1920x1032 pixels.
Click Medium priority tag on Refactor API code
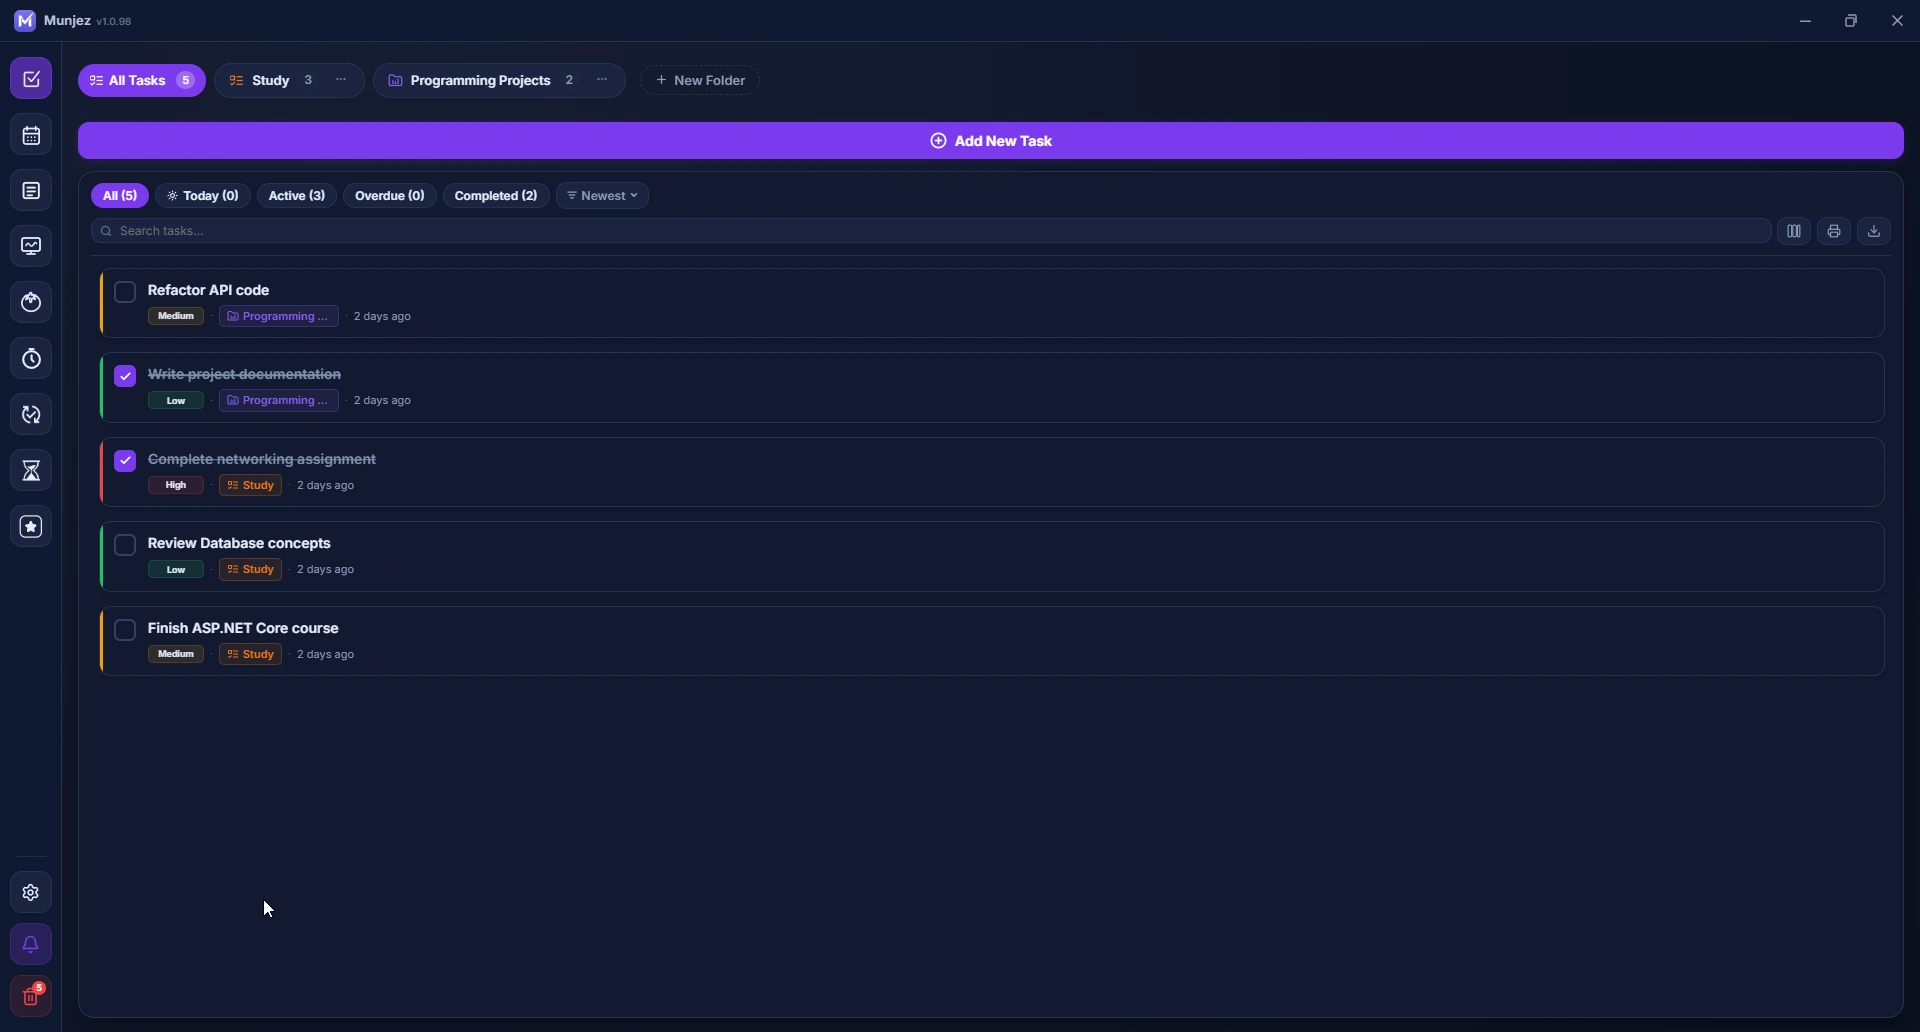[x=176, y=317]
